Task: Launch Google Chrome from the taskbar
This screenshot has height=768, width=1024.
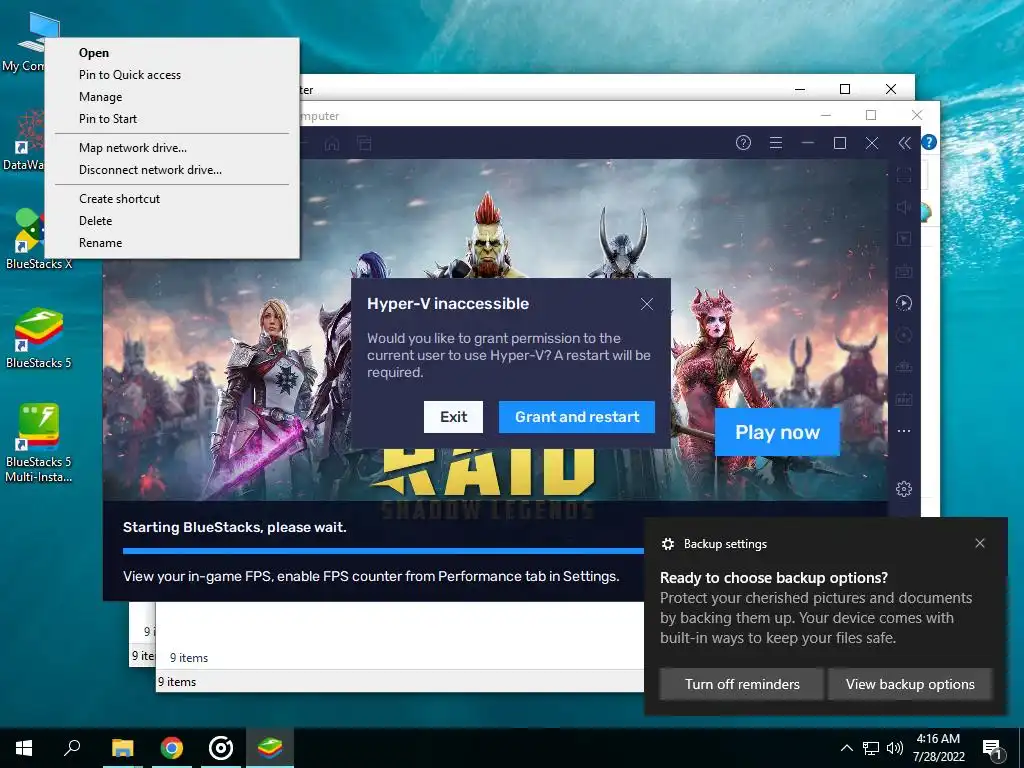Action: [172, 748]
